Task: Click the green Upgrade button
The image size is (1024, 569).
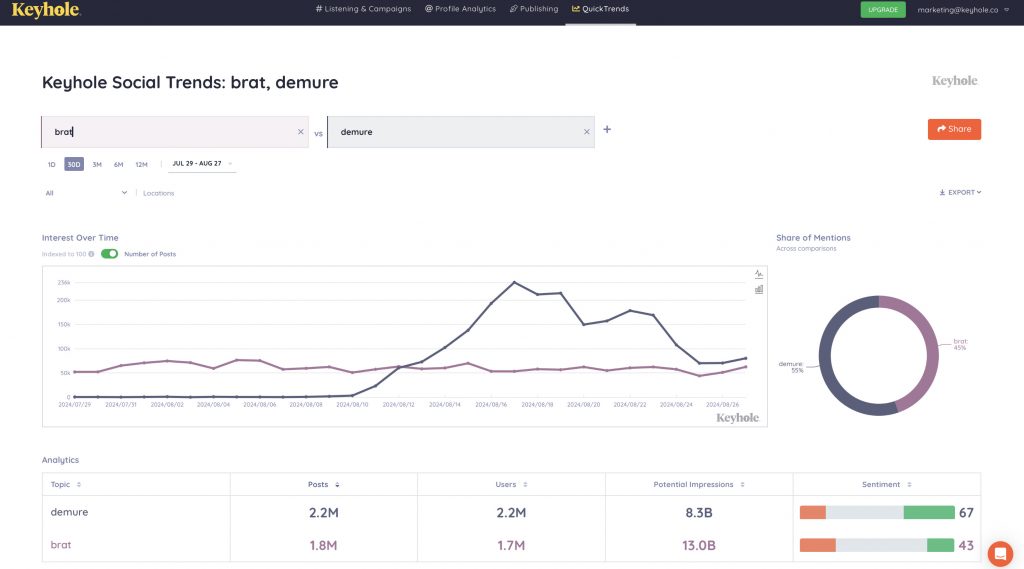Action: point(883,10)
